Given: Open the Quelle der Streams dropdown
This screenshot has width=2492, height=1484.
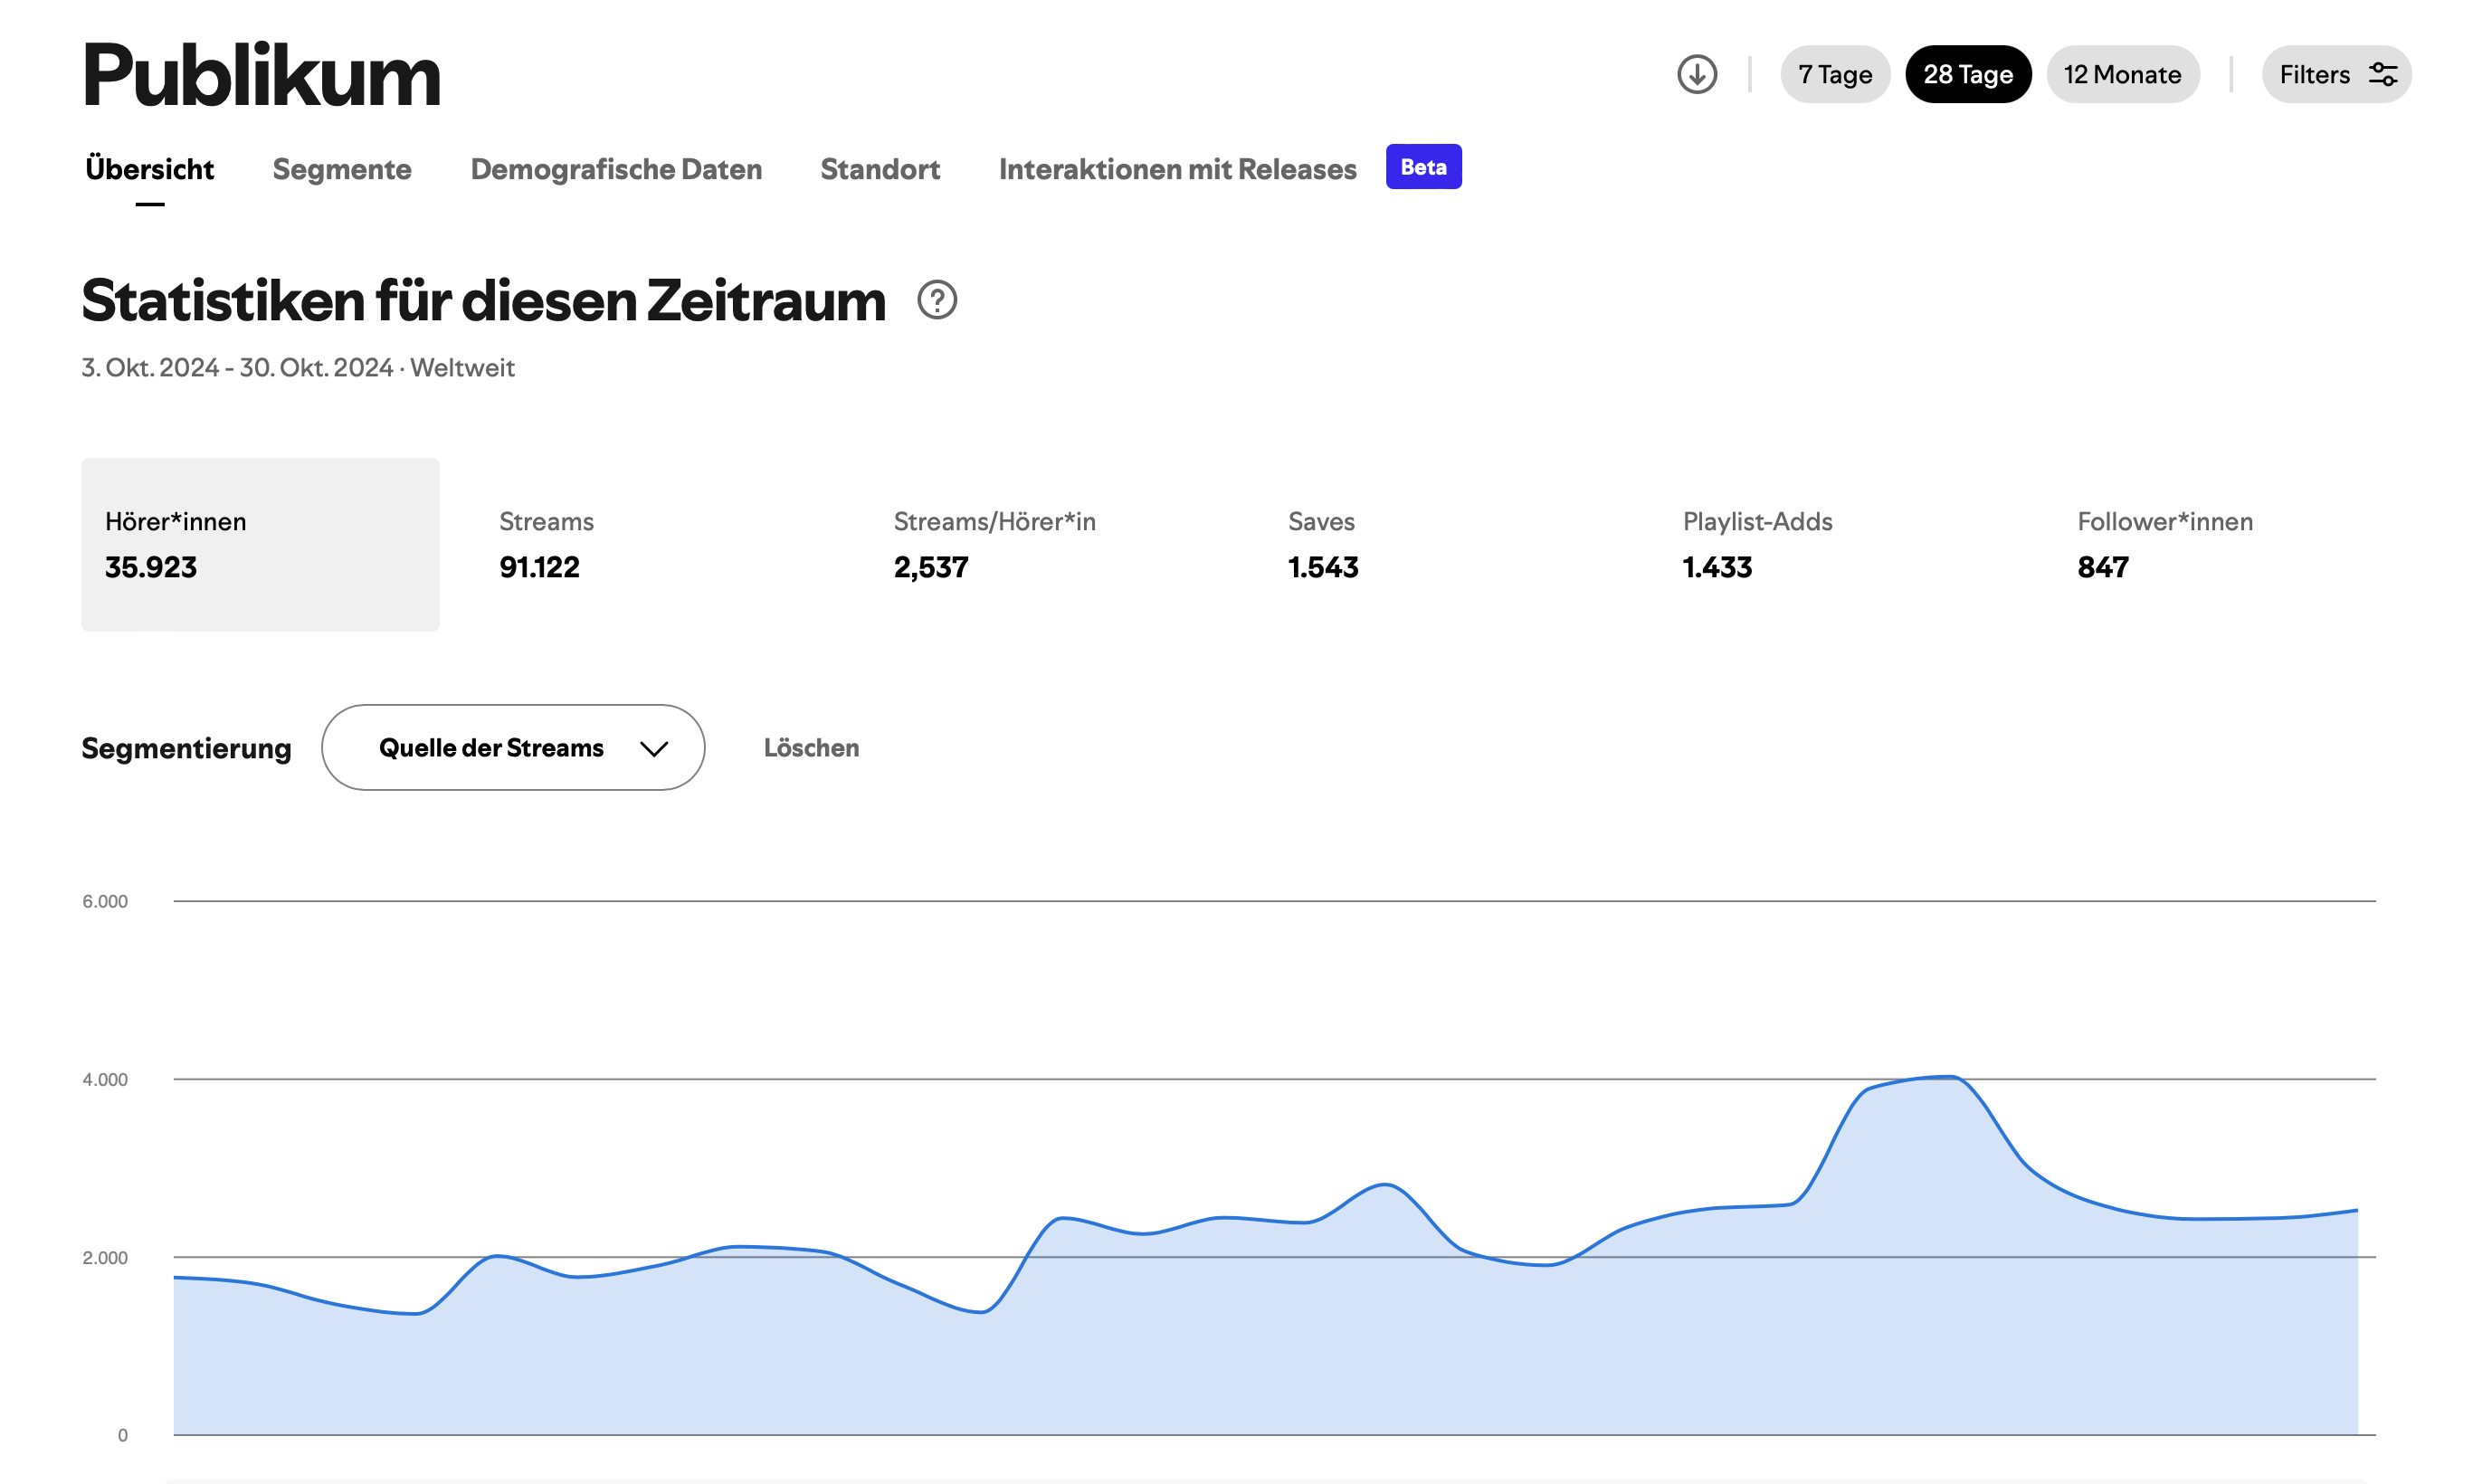Looking at the screenshot, I should (491, 748).
